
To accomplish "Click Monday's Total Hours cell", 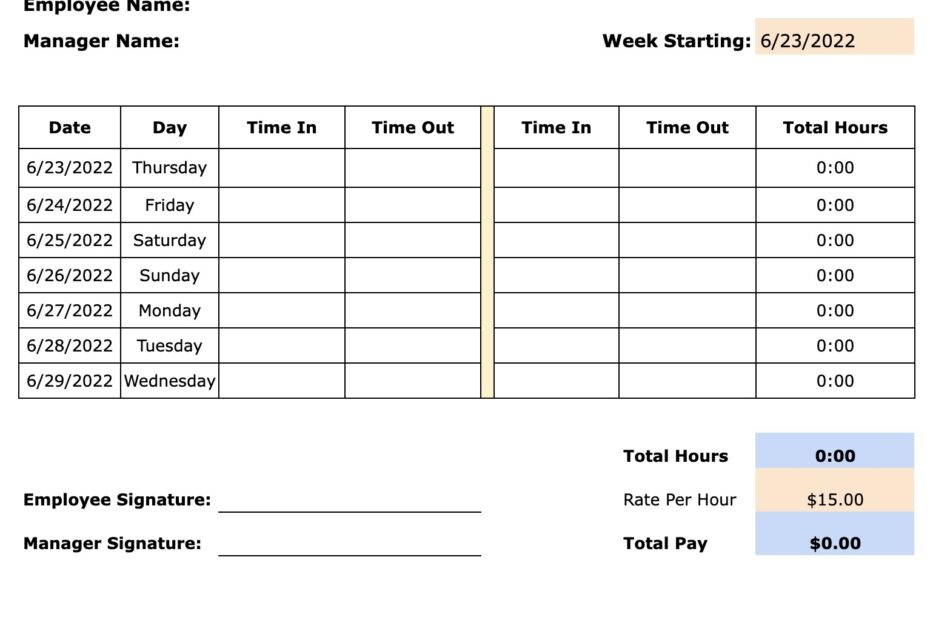I will click(x=835, y=310).
